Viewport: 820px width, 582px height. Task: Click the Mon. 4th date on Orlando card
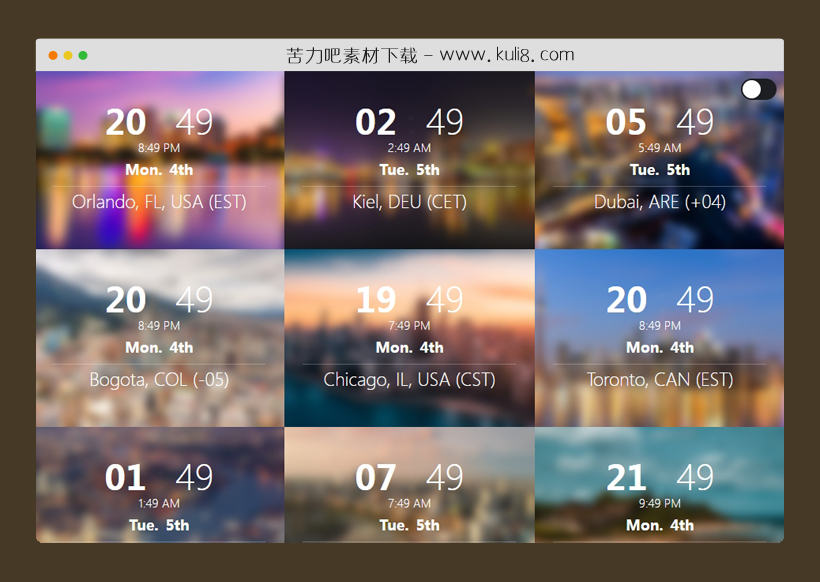click(159, 170)
